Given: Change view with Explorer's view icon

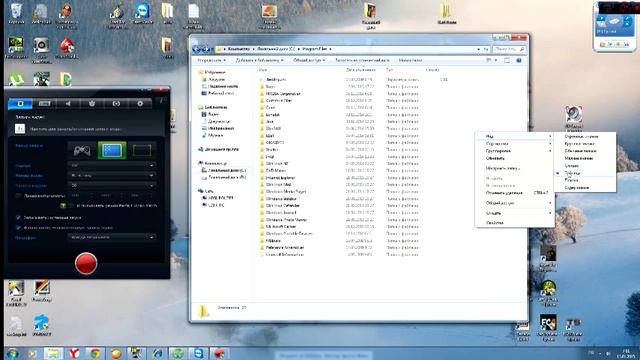Looking at the screenshot, I should tap(489, 60).
